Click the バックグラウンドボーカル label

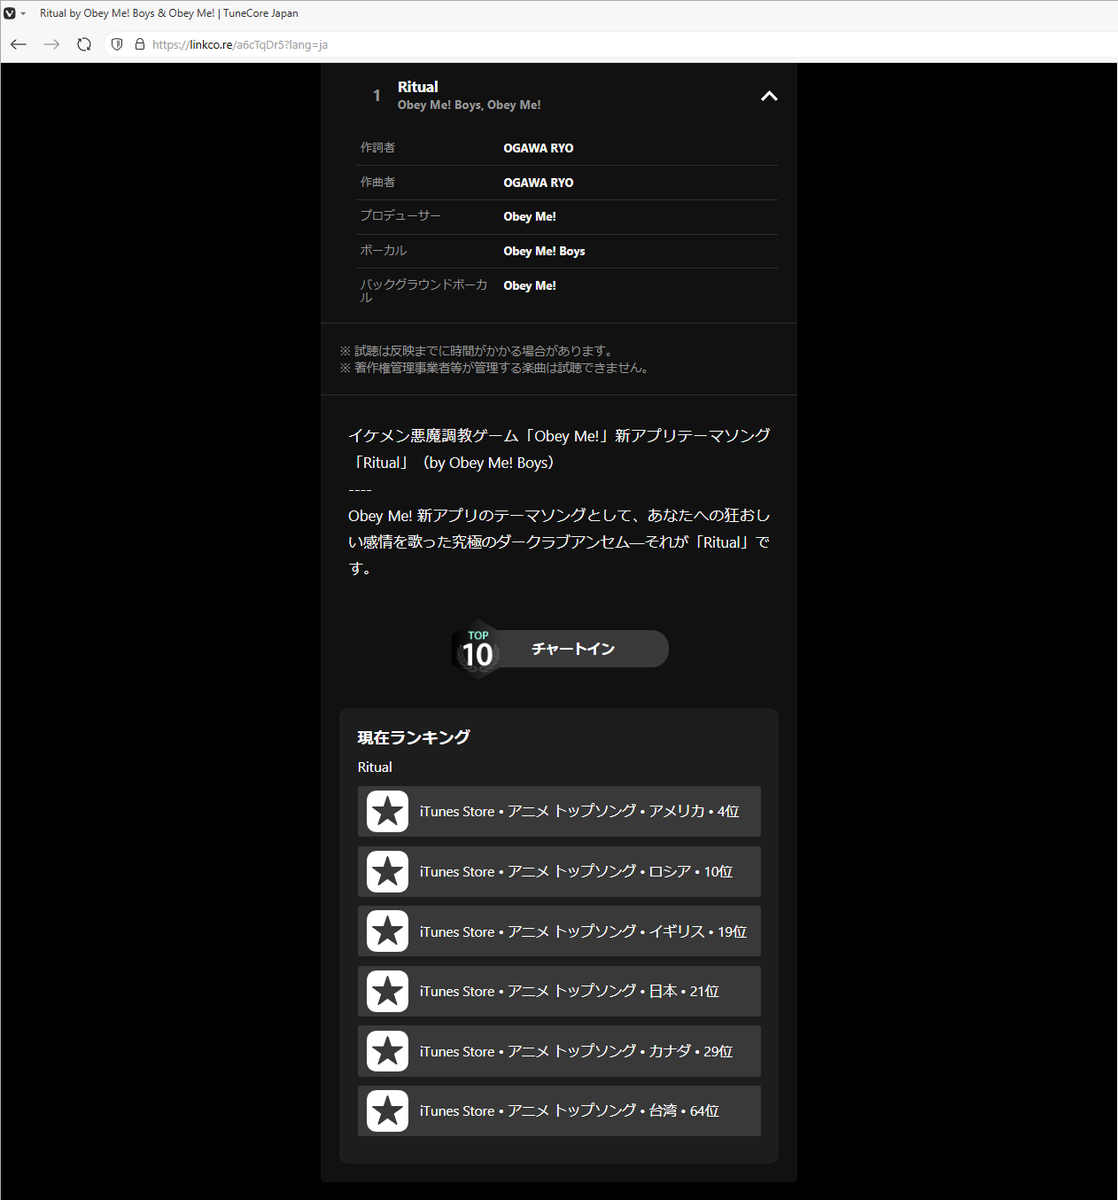tap(424, 291)
